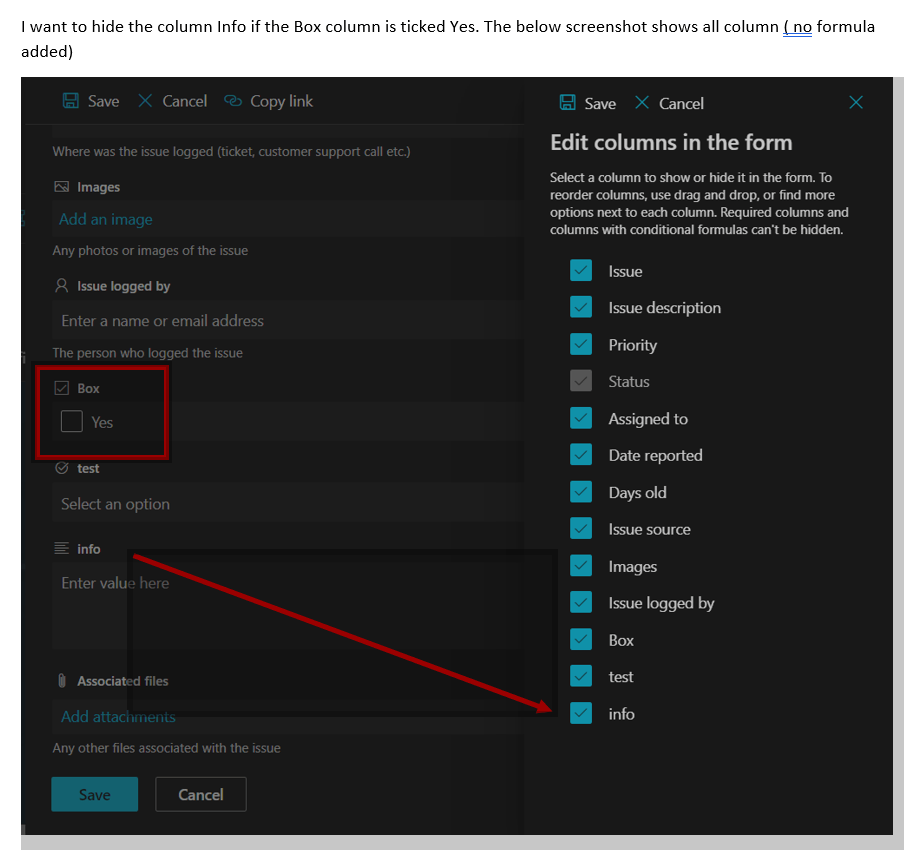Click Save text in Edit columns toolbar

coord(600,103)
